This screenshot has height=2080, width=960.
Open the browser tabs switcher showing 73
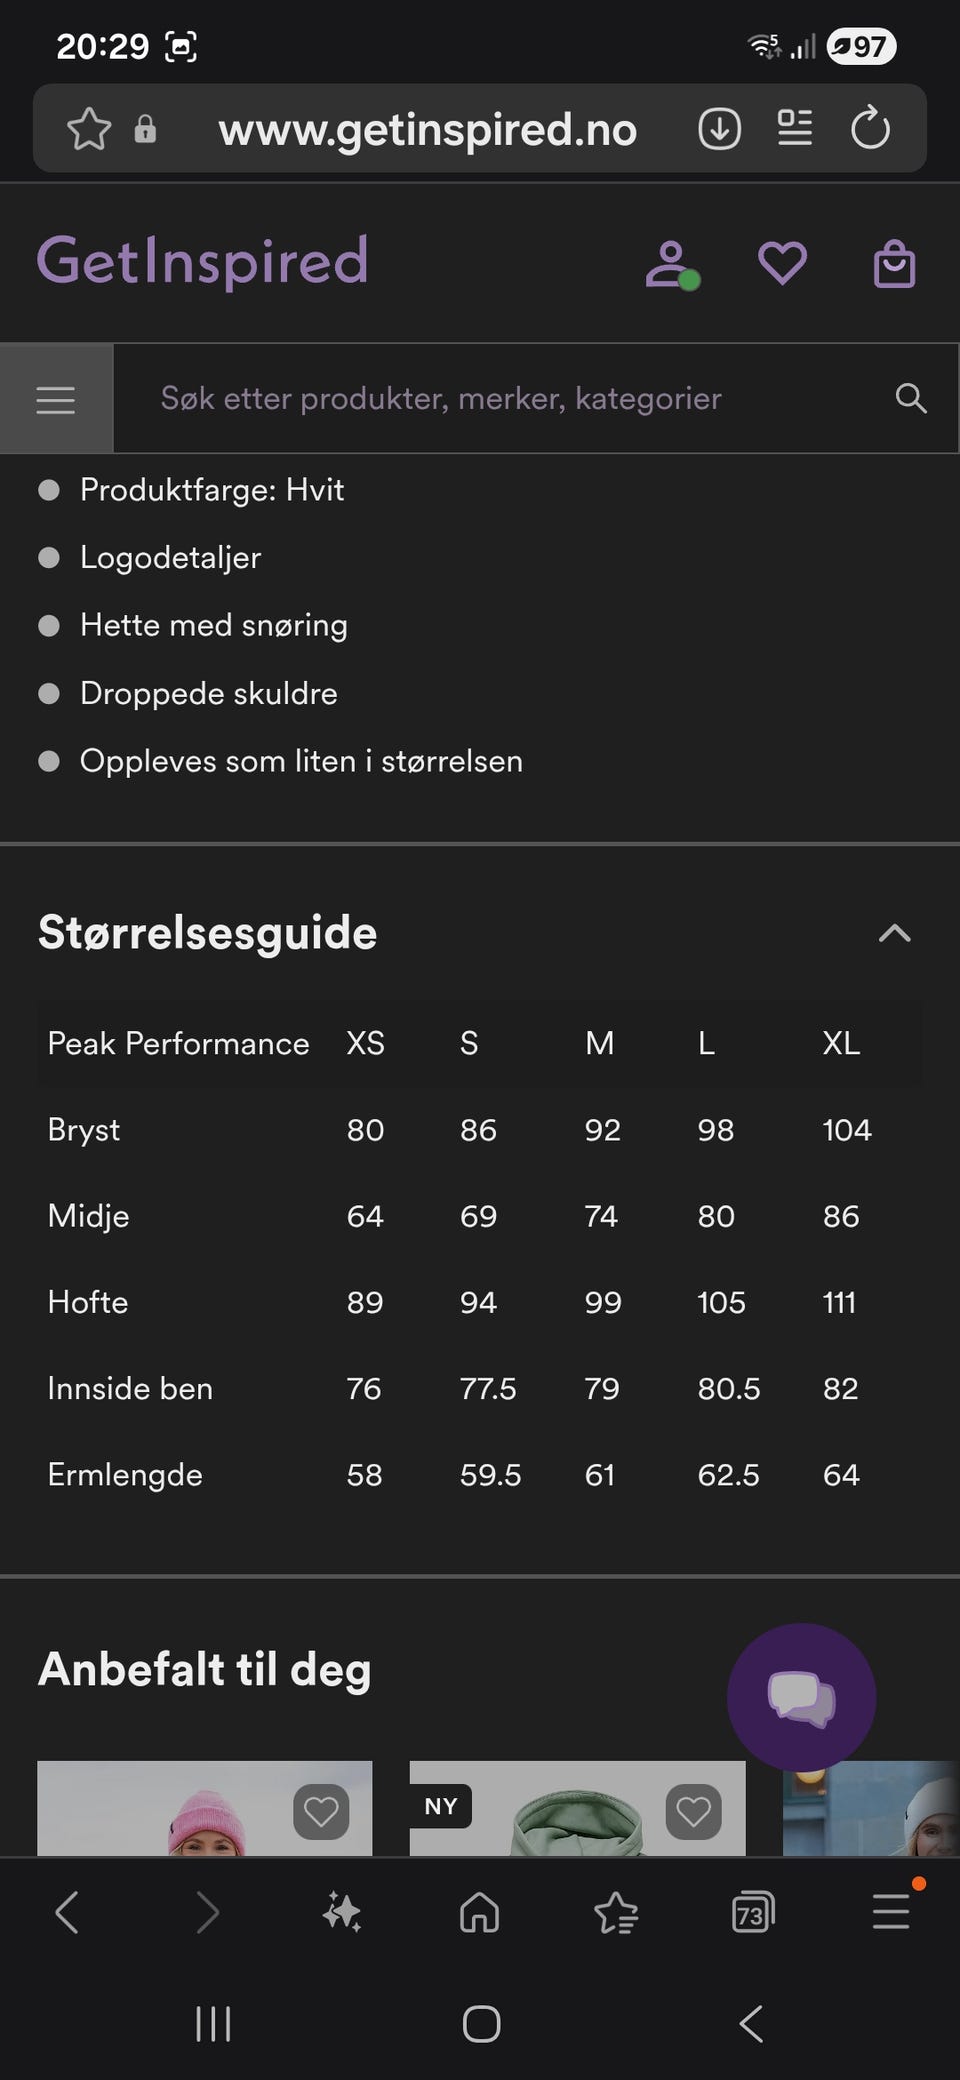(x=753, y=1912)
